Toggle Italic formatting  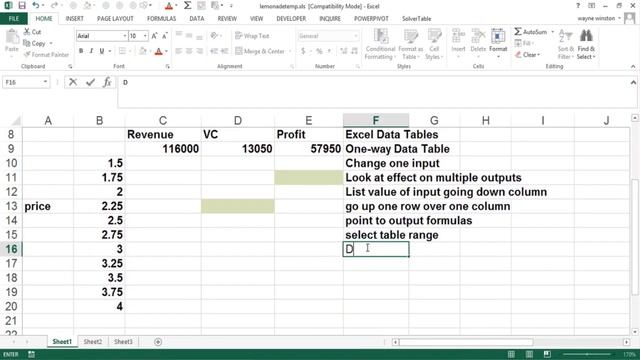91,51
